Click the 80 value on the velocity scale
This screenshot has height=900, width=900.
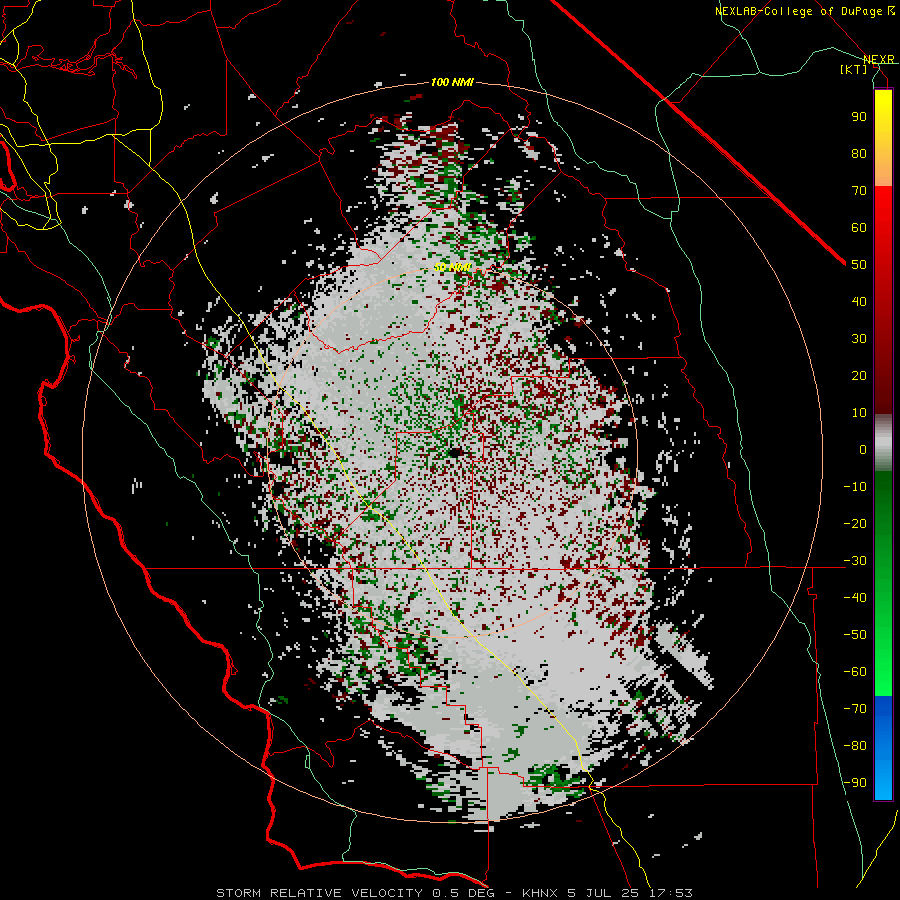pos(859,154)
